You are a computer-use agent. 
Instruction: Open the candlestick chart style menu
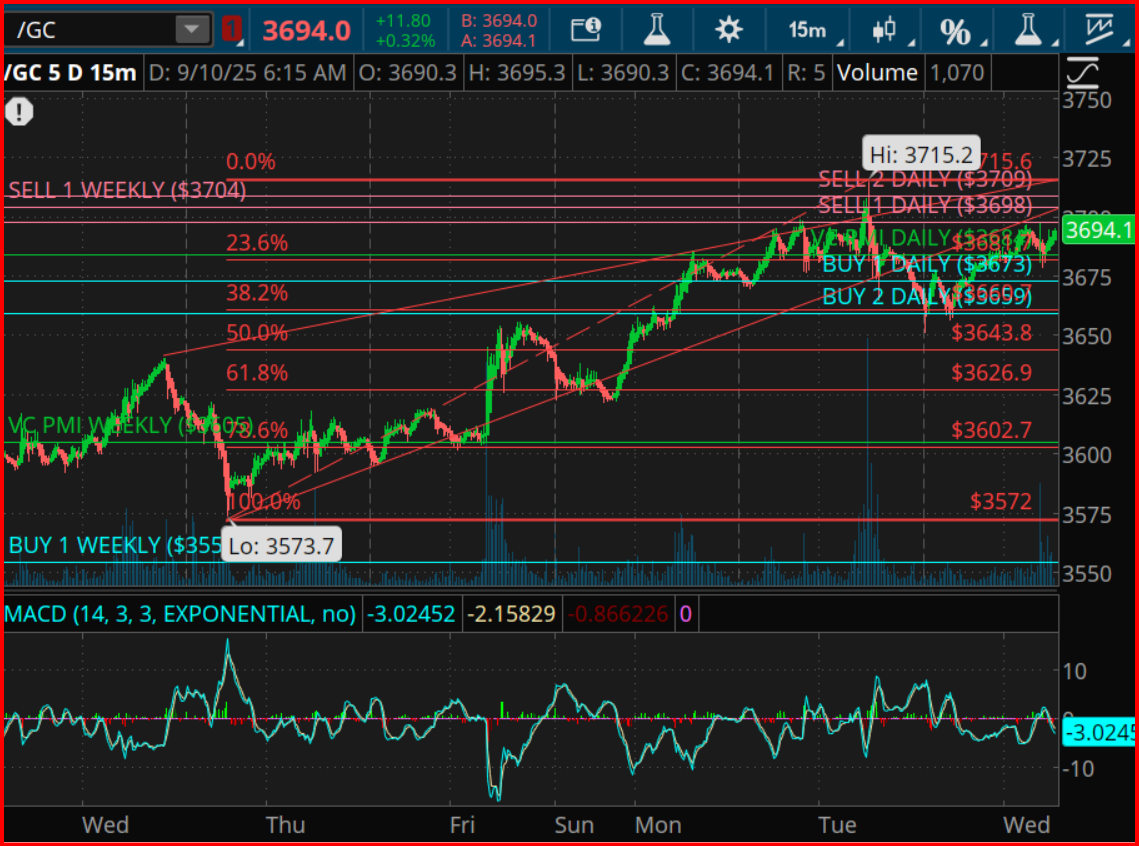[x=884, y=30]
